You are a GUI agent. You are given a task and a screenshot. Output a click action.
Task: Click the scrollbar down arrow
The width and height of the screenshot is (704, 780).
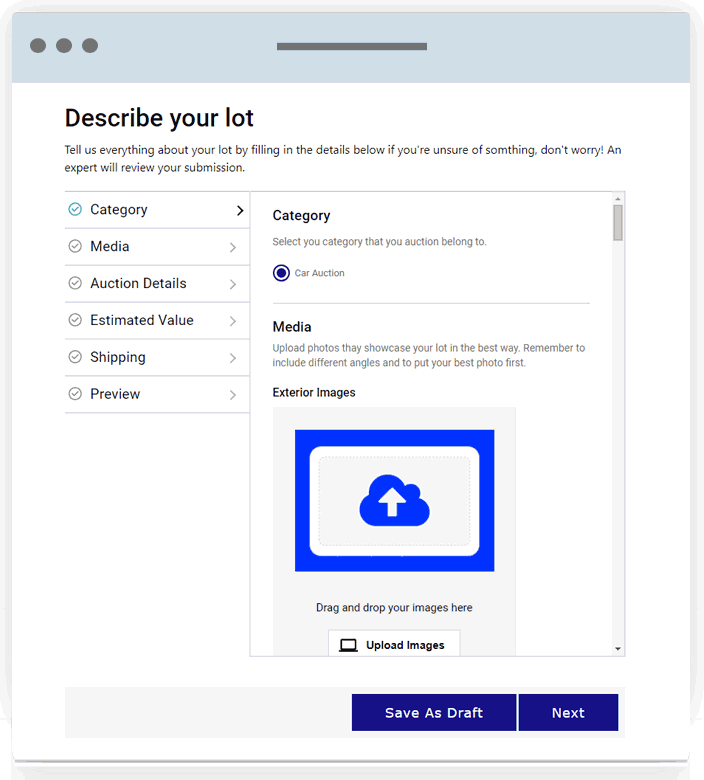pos(618,649)
